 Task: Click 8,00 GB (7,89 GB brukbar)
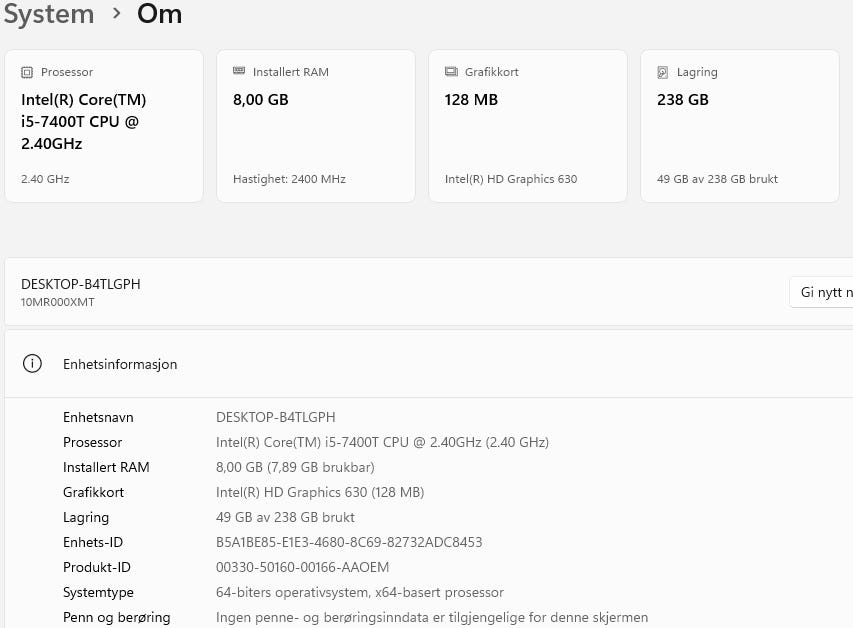(x=295, y=467)
